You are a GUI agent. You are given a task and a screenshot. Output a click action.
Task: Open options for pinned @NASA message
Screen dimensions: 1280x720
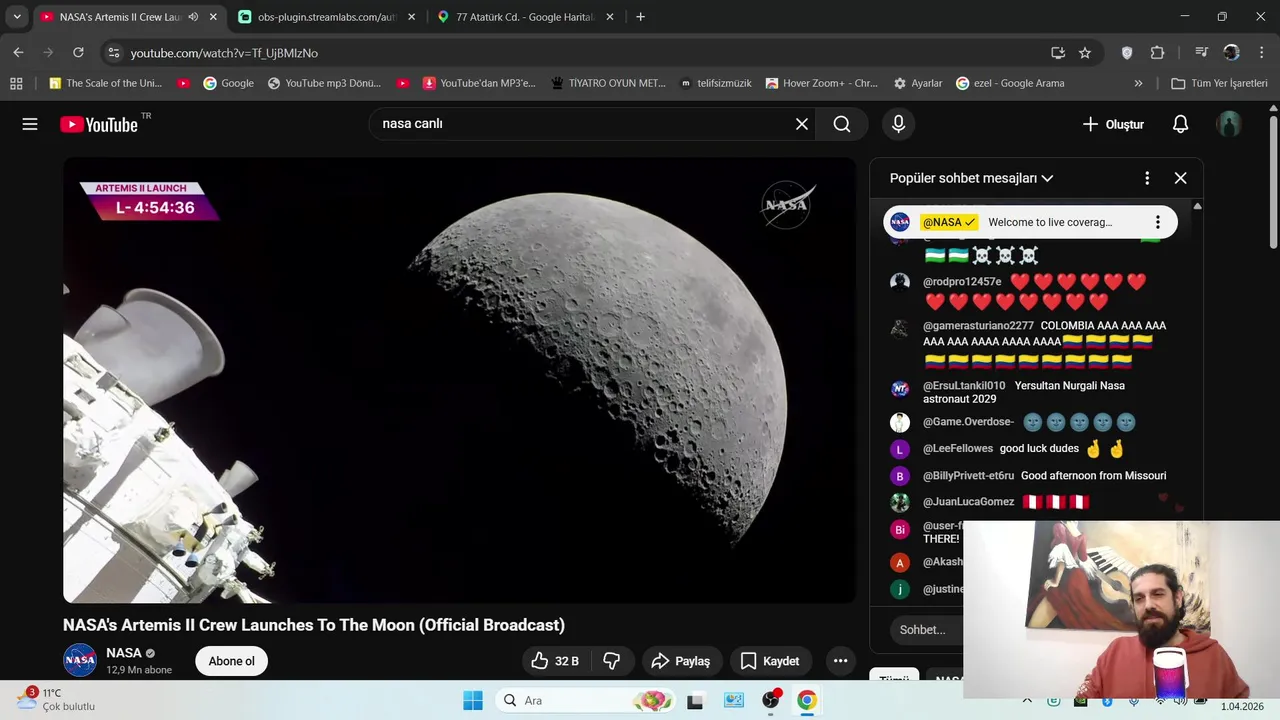[x=1157, y=222]
